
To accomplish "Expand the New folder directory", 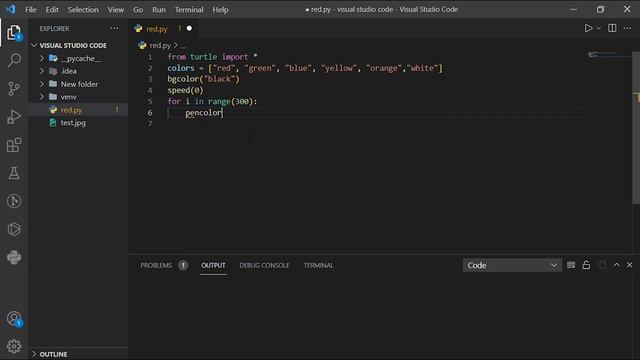I will [42, 84].
